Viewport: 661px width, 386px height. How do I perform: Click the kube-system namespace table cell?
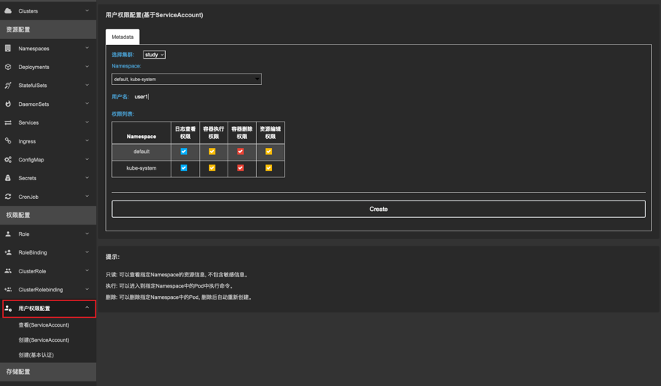click(142, 168)
